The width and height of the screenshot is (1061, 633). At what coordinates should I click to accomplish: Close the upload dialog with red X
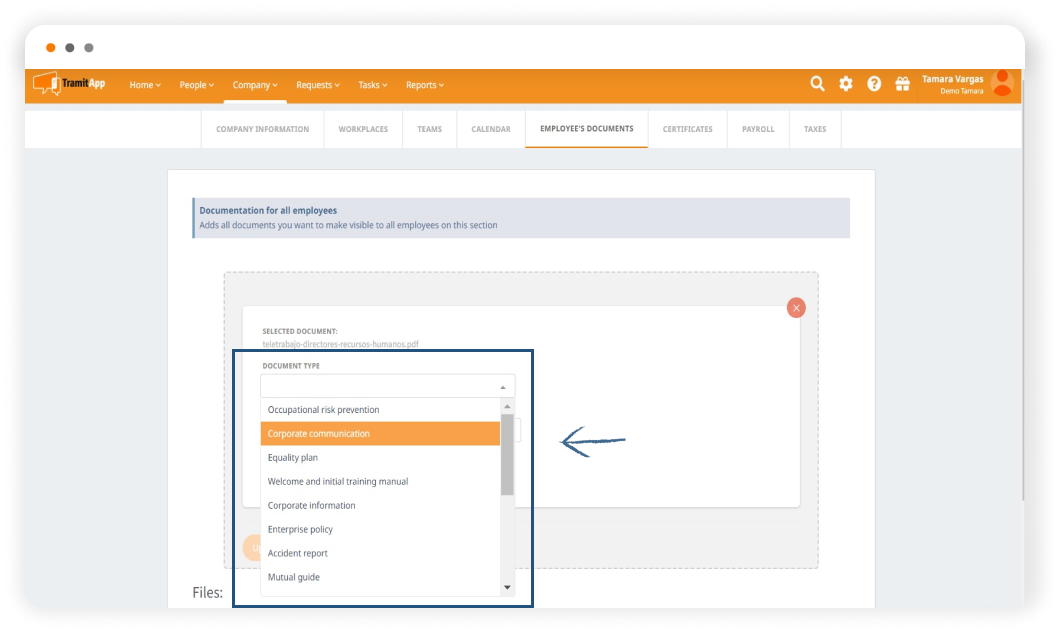[796, 308]
